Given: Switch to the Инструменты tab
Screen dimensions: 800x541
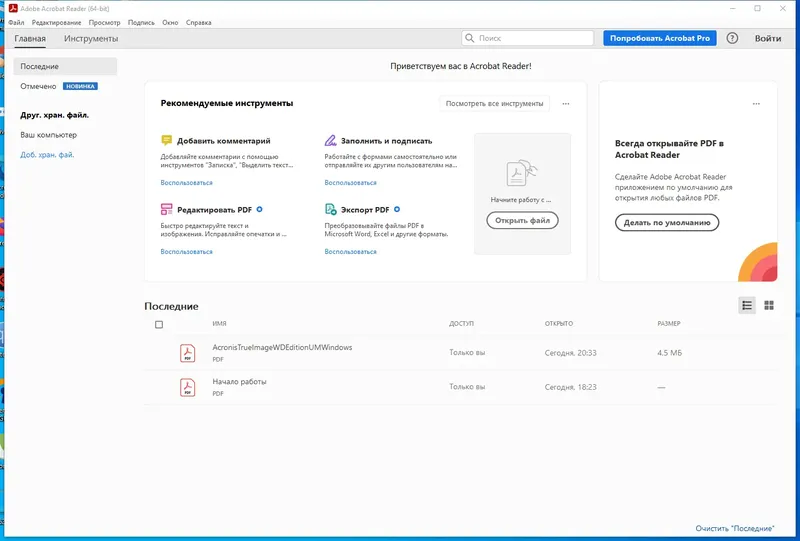Looking at the screenshot, I should click(x=91, y=39).
